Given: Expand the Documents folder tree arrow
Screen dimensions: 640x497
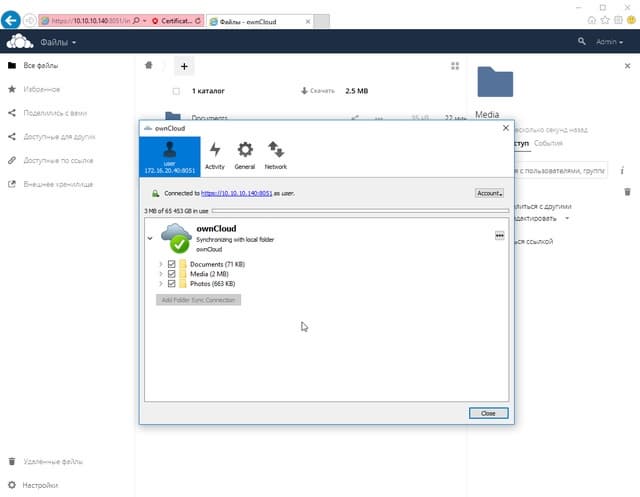Looking at the screenshot, I should tap(161, 264).
